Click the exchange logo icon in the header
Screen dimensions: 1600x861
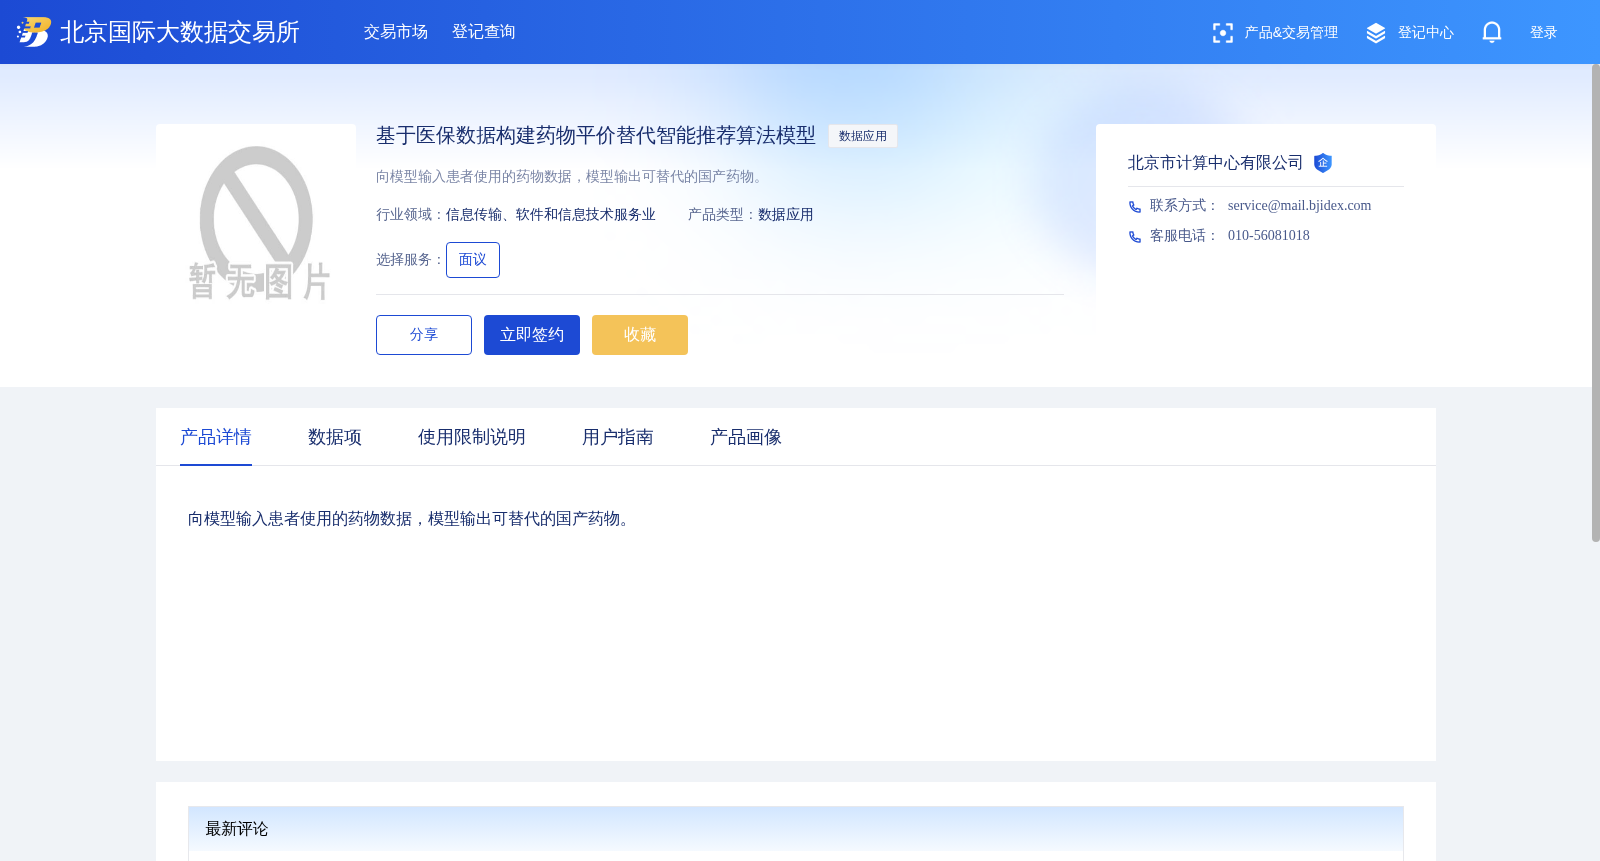tap(33, 32)
